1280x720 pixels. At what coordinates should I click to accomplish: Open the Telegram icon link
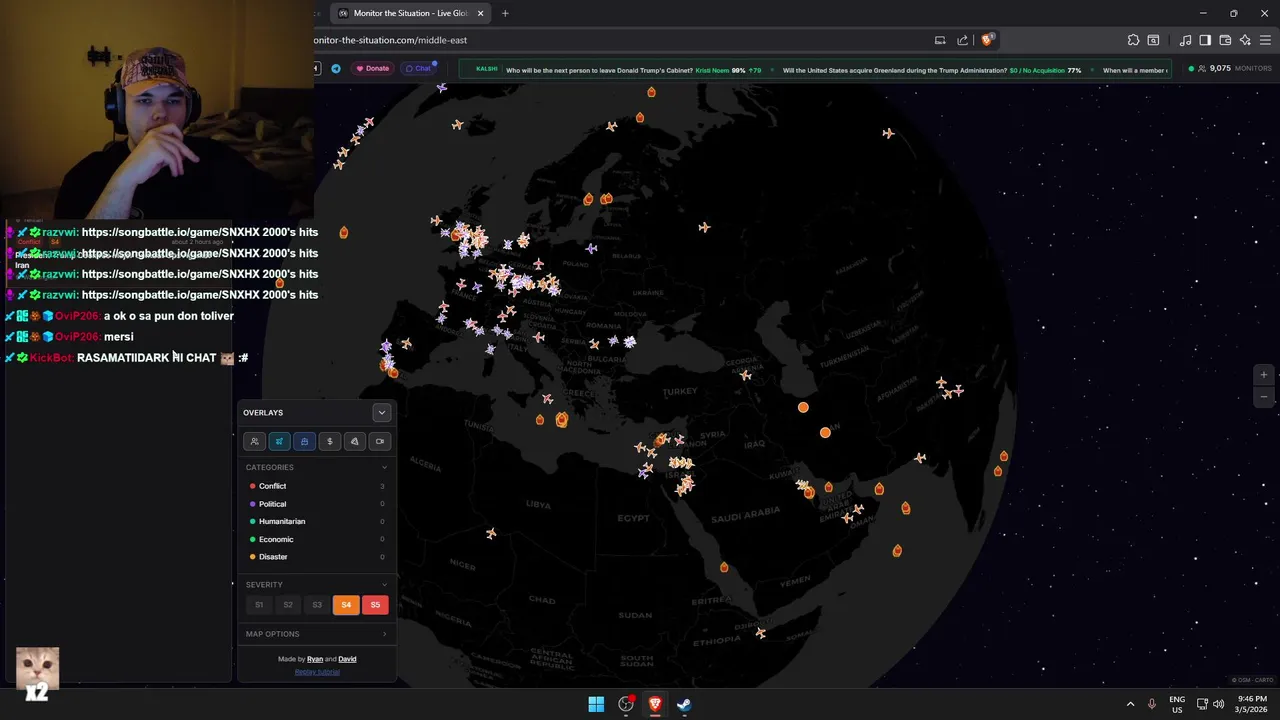point(336,68)
